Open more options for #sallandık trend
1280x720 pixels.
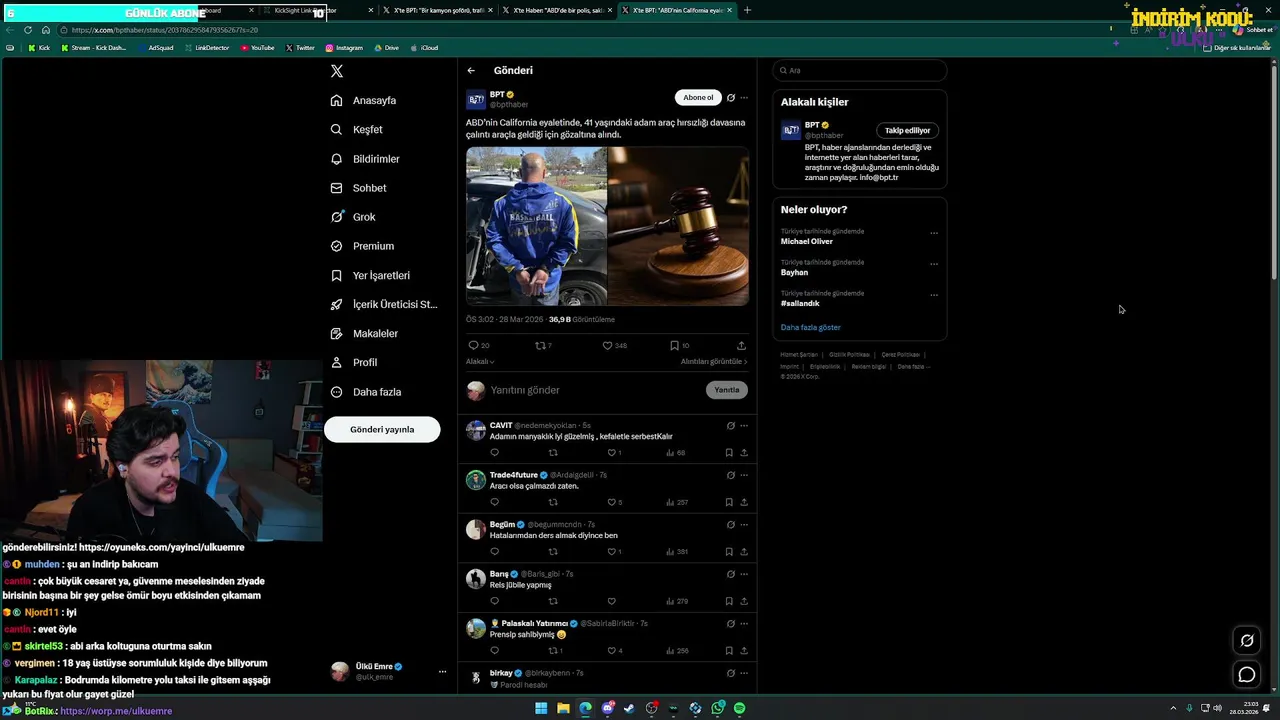pos(934,295)
